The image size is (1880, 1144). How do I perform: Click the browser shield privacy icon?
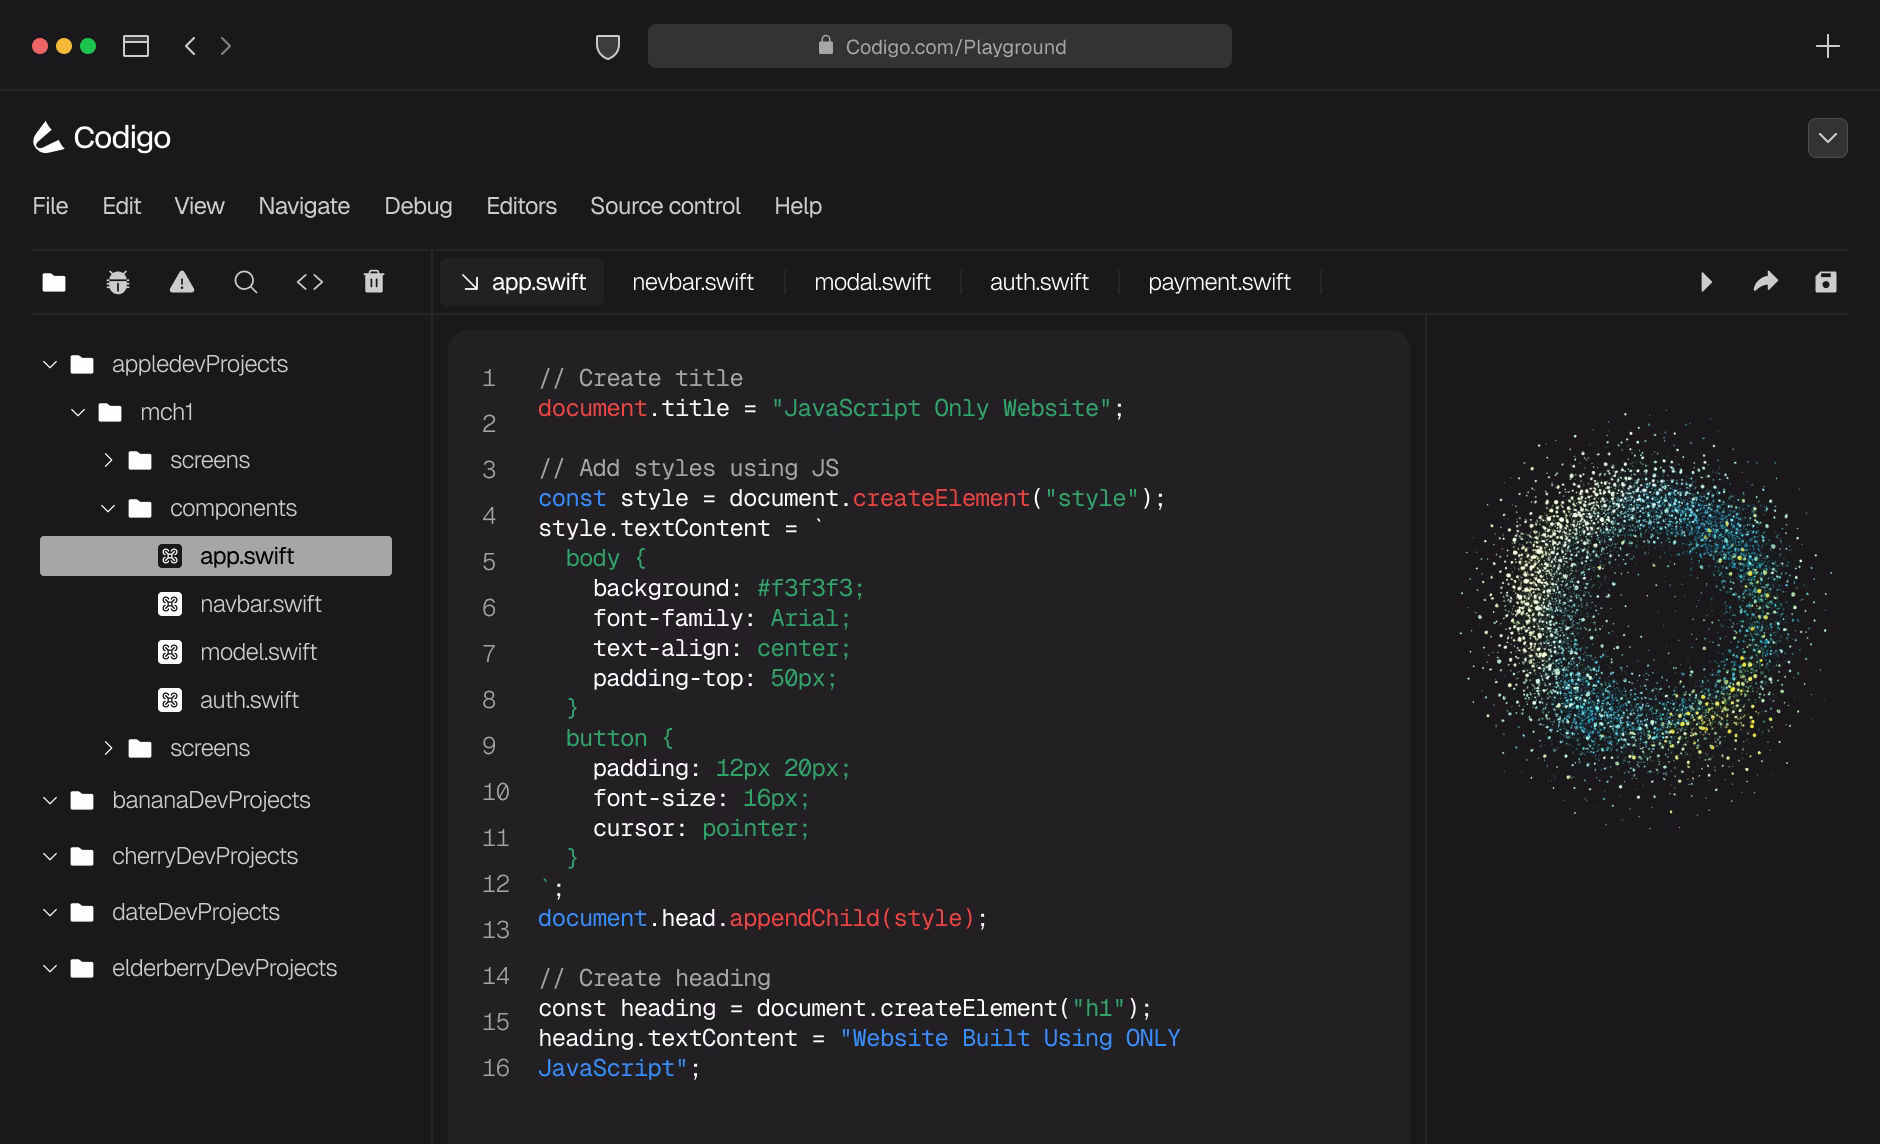608,47
